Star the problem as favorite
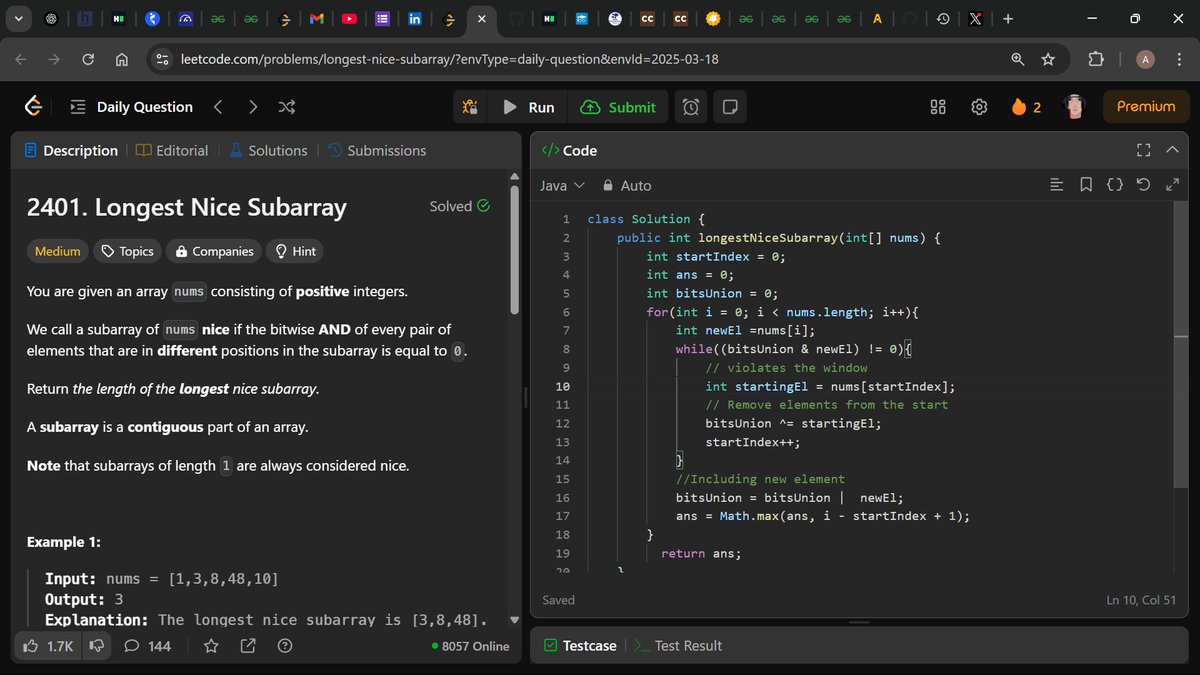The width and height of the screenshot is (1200, 675). [x=211, y=646]
